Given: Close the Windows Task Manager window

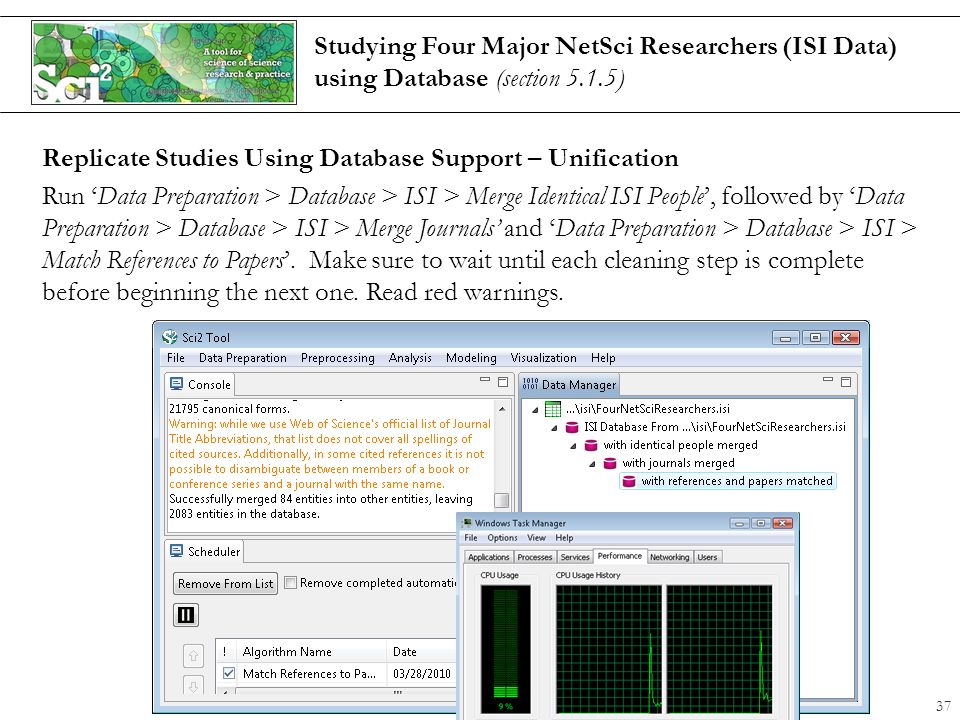Looking at the screenshot, I should (x=782, y=523).
